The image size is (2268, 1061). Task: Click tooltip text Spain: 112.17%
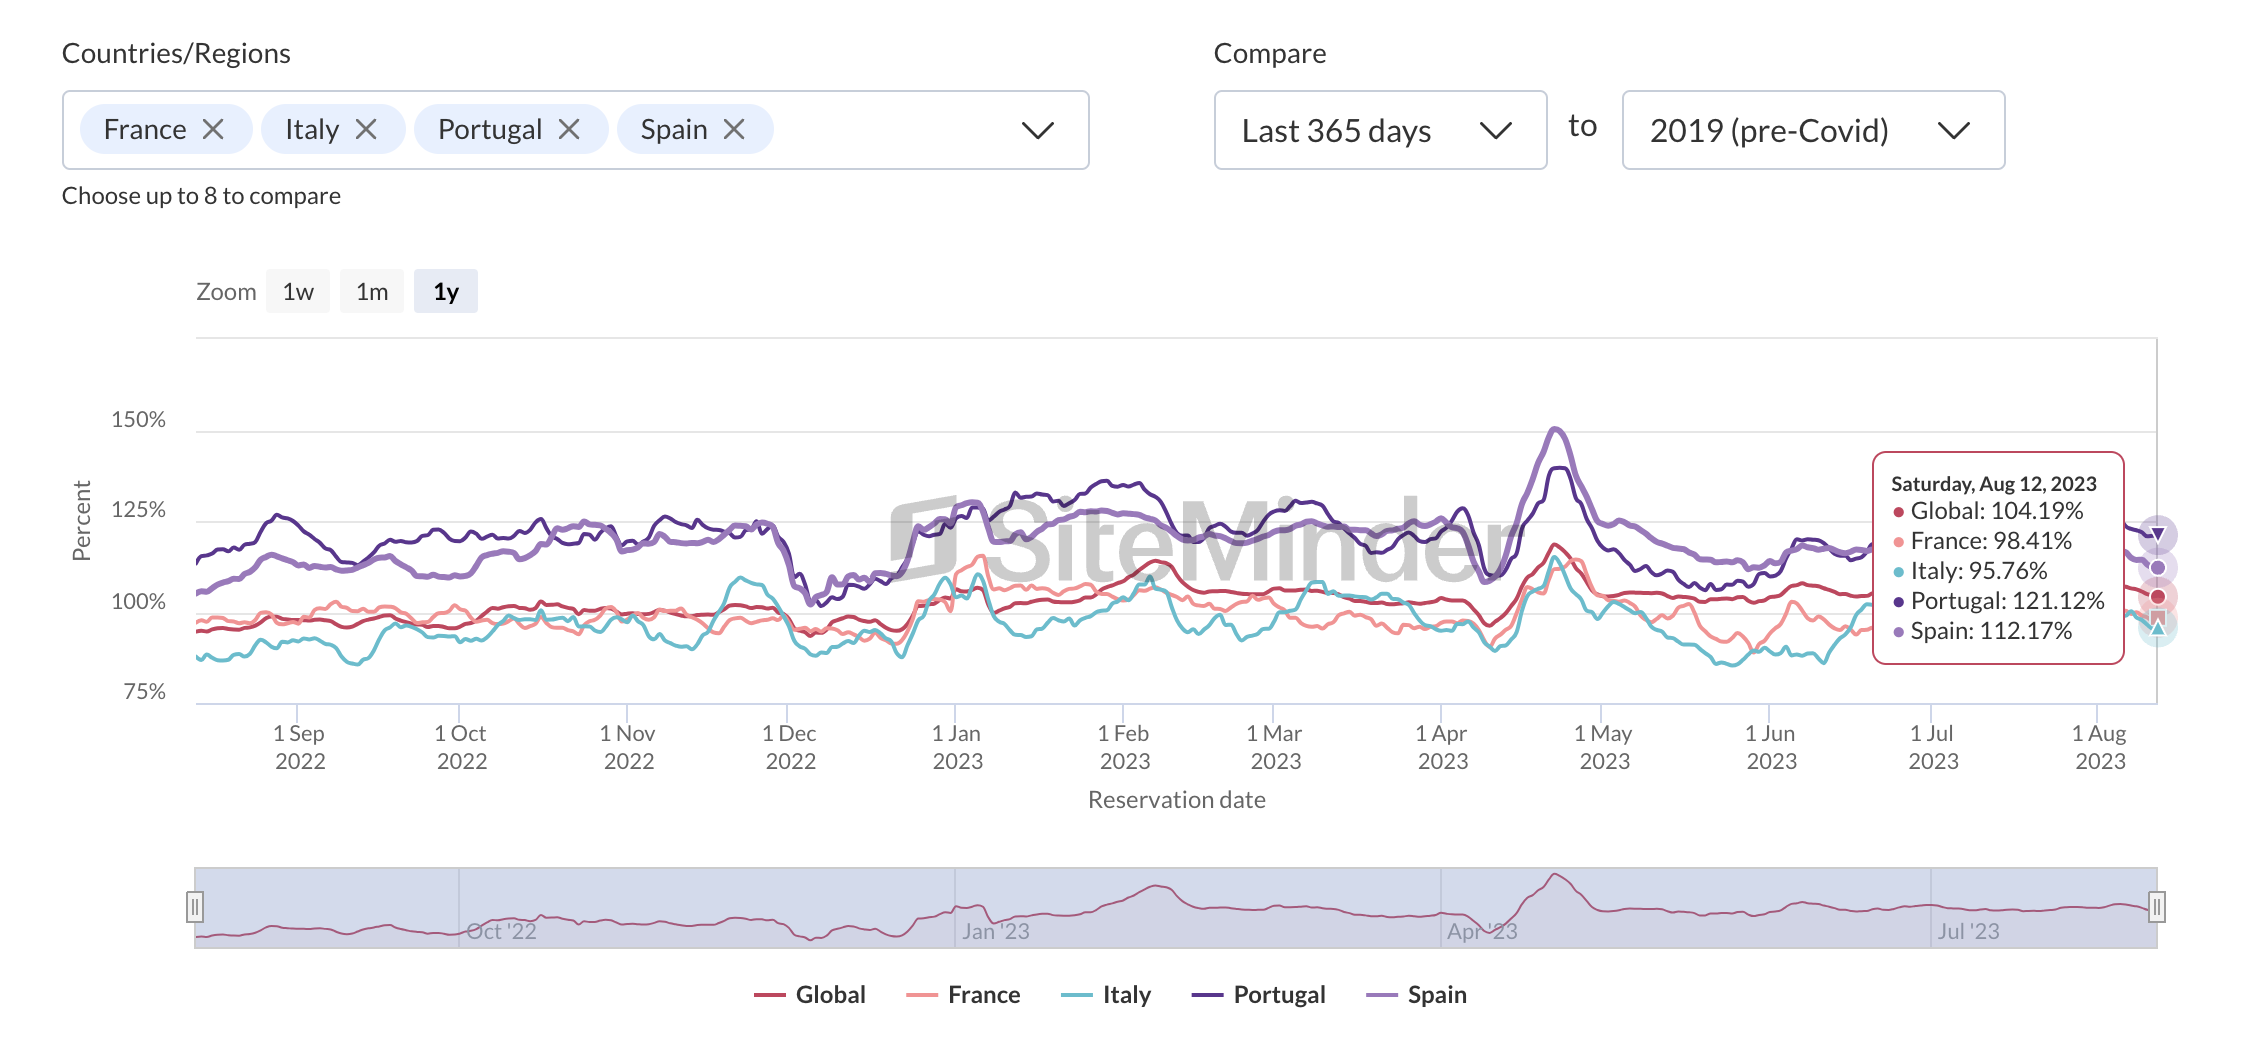pyautogui.click(x=1991, y=631)
